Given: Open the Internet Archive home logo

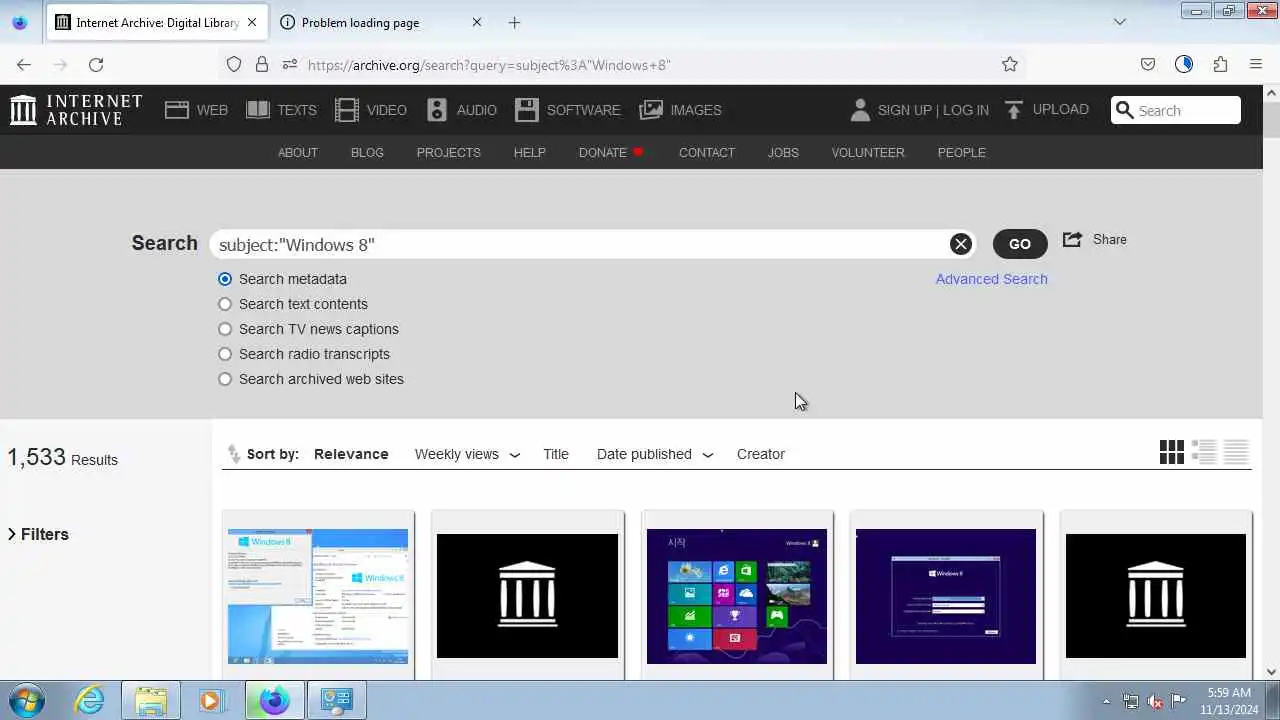Looking at the screenshot, I should (x=76, y=110).
